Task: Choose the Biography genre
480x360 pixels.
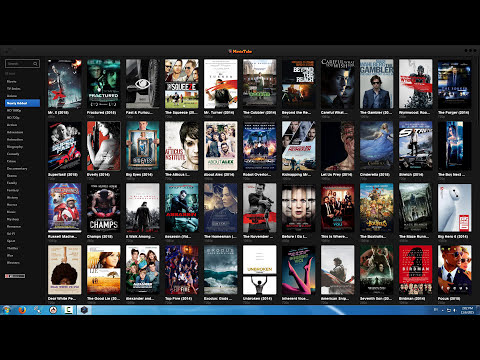Action: (x=15, y=147)
